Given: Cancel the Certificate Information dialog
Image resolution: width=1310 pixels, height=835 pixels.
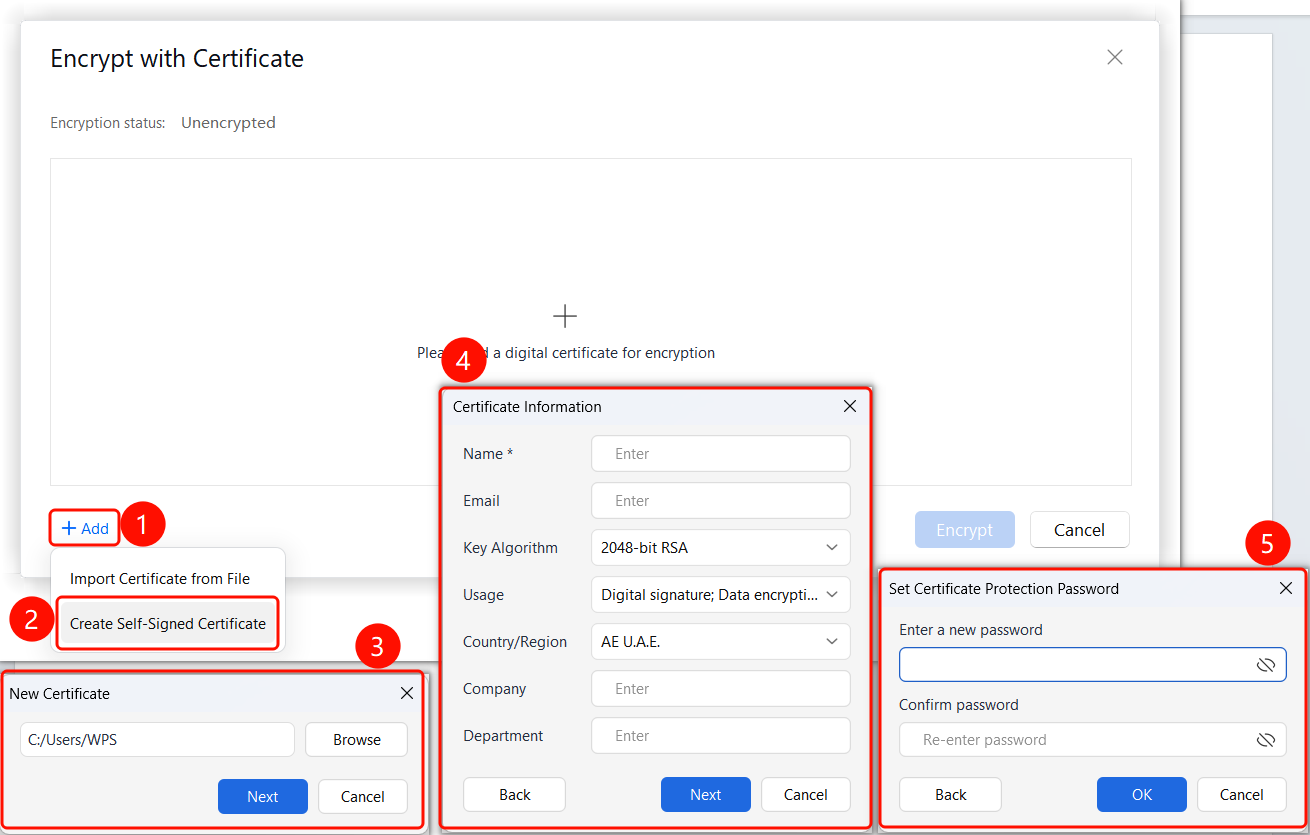Looking at the screenshot, I should pos(806,794).
